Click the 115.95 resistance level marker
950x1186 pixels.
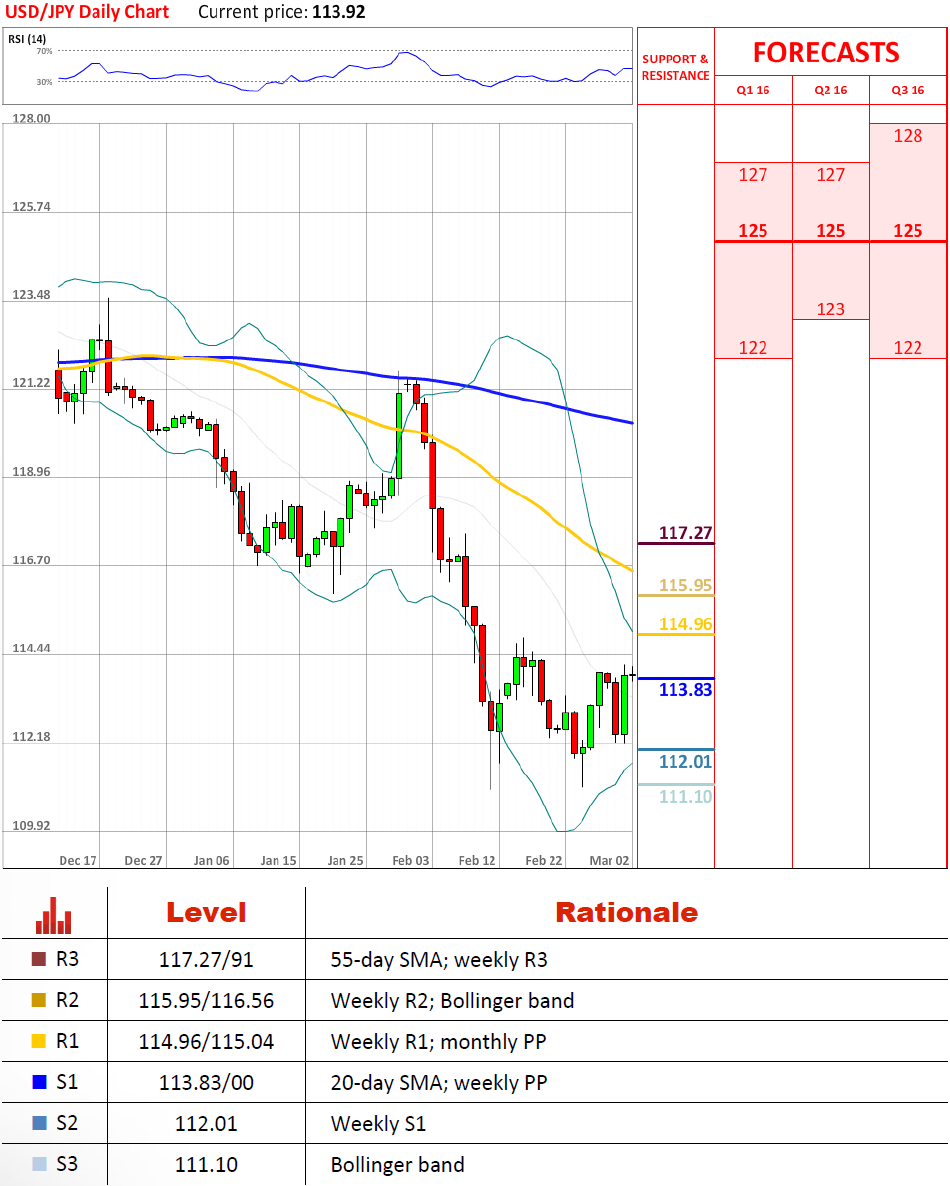[x=685, y=585]
